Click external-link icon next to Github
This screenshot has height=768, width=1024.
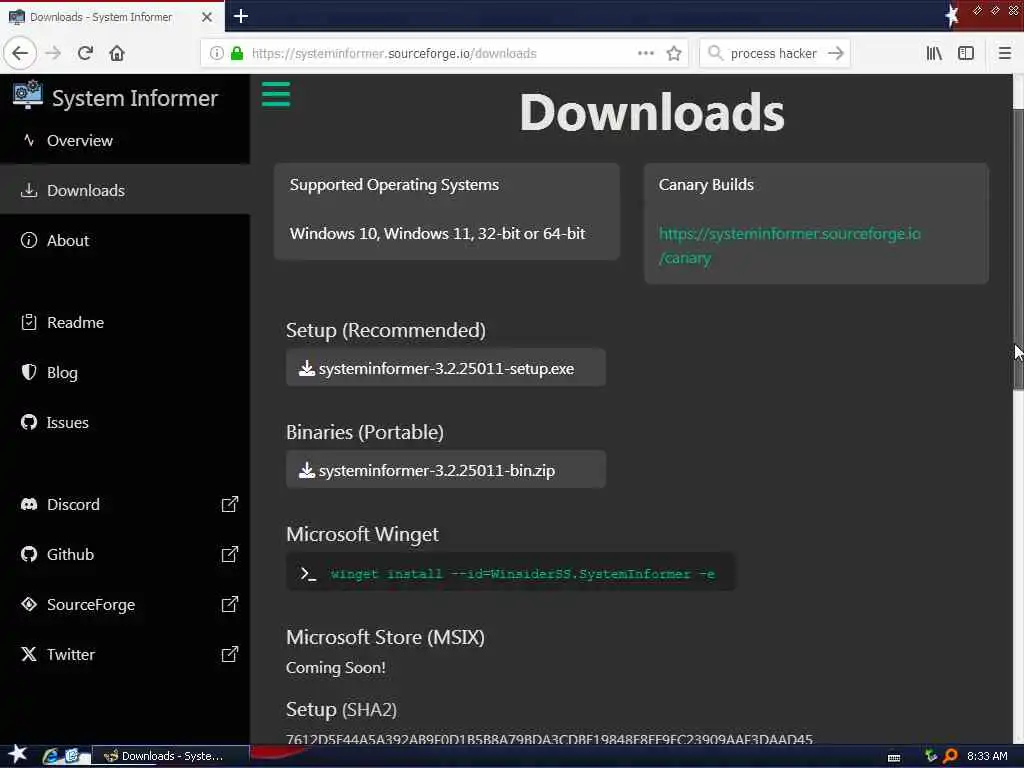(x=230, y=554)
